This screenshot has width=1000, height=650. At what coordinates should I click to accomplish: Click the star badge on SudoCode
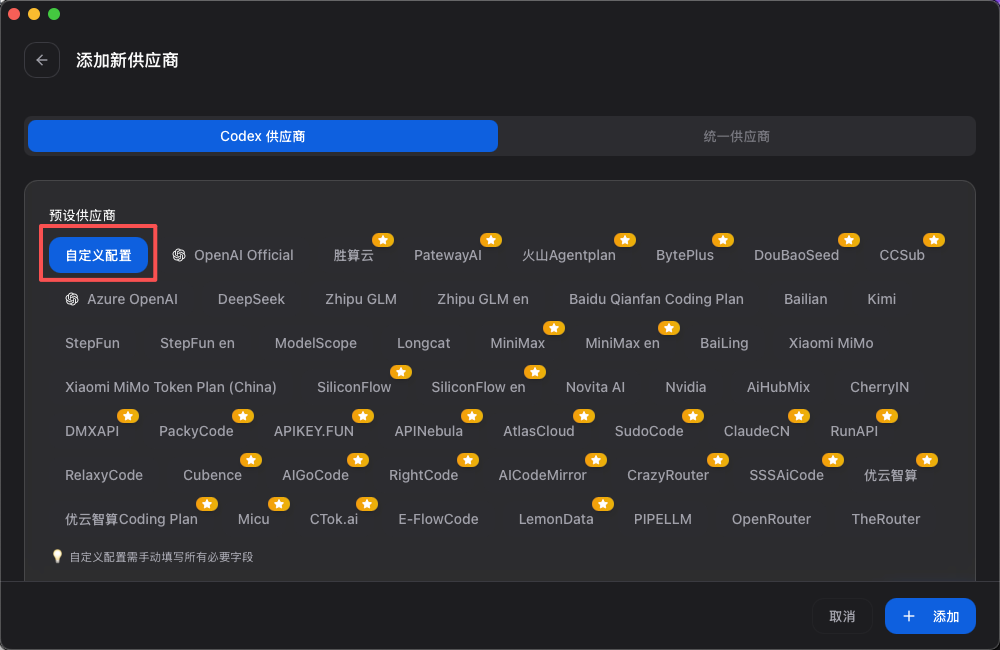point(693,416)
